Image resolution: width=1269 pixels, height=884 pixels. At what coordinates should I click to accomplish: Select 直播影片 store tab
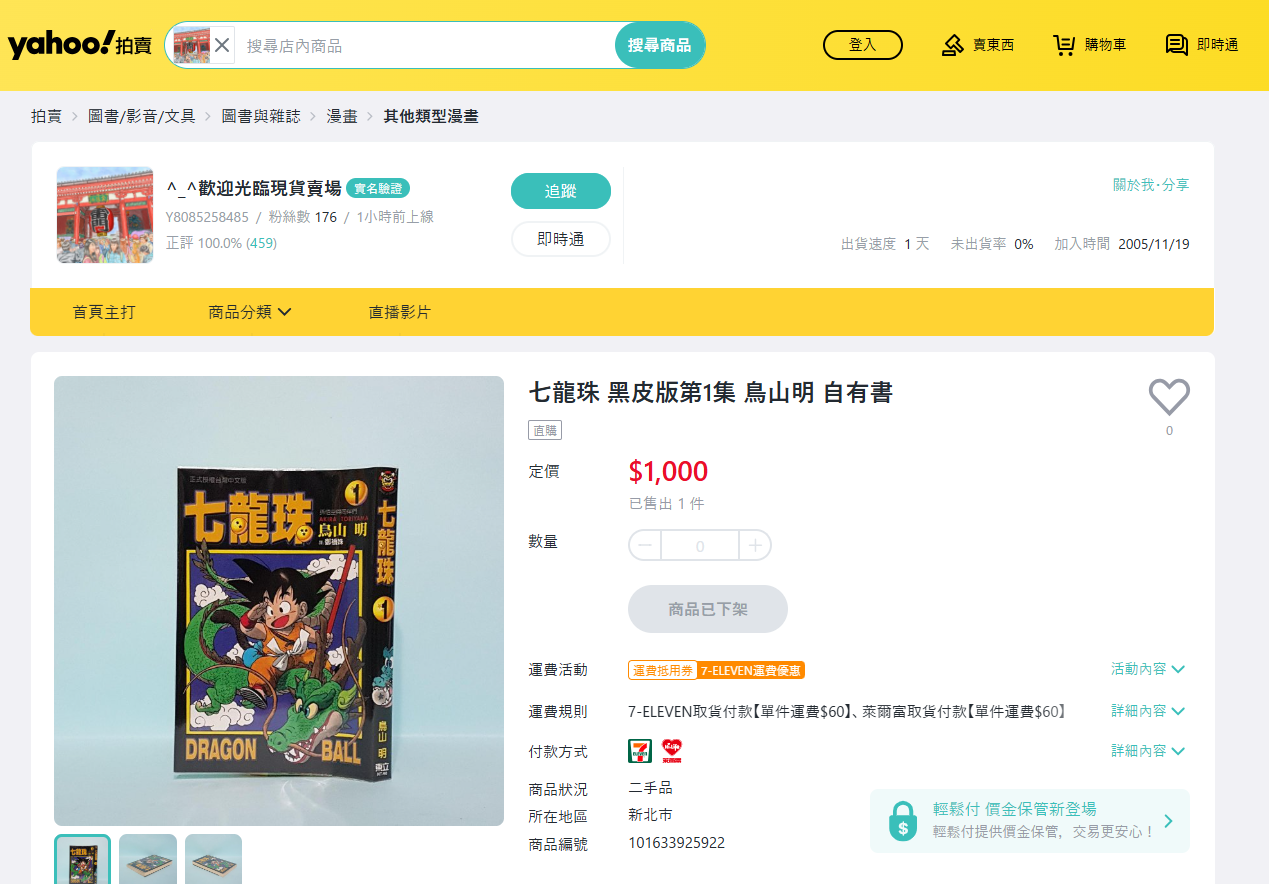pos(400,312)
